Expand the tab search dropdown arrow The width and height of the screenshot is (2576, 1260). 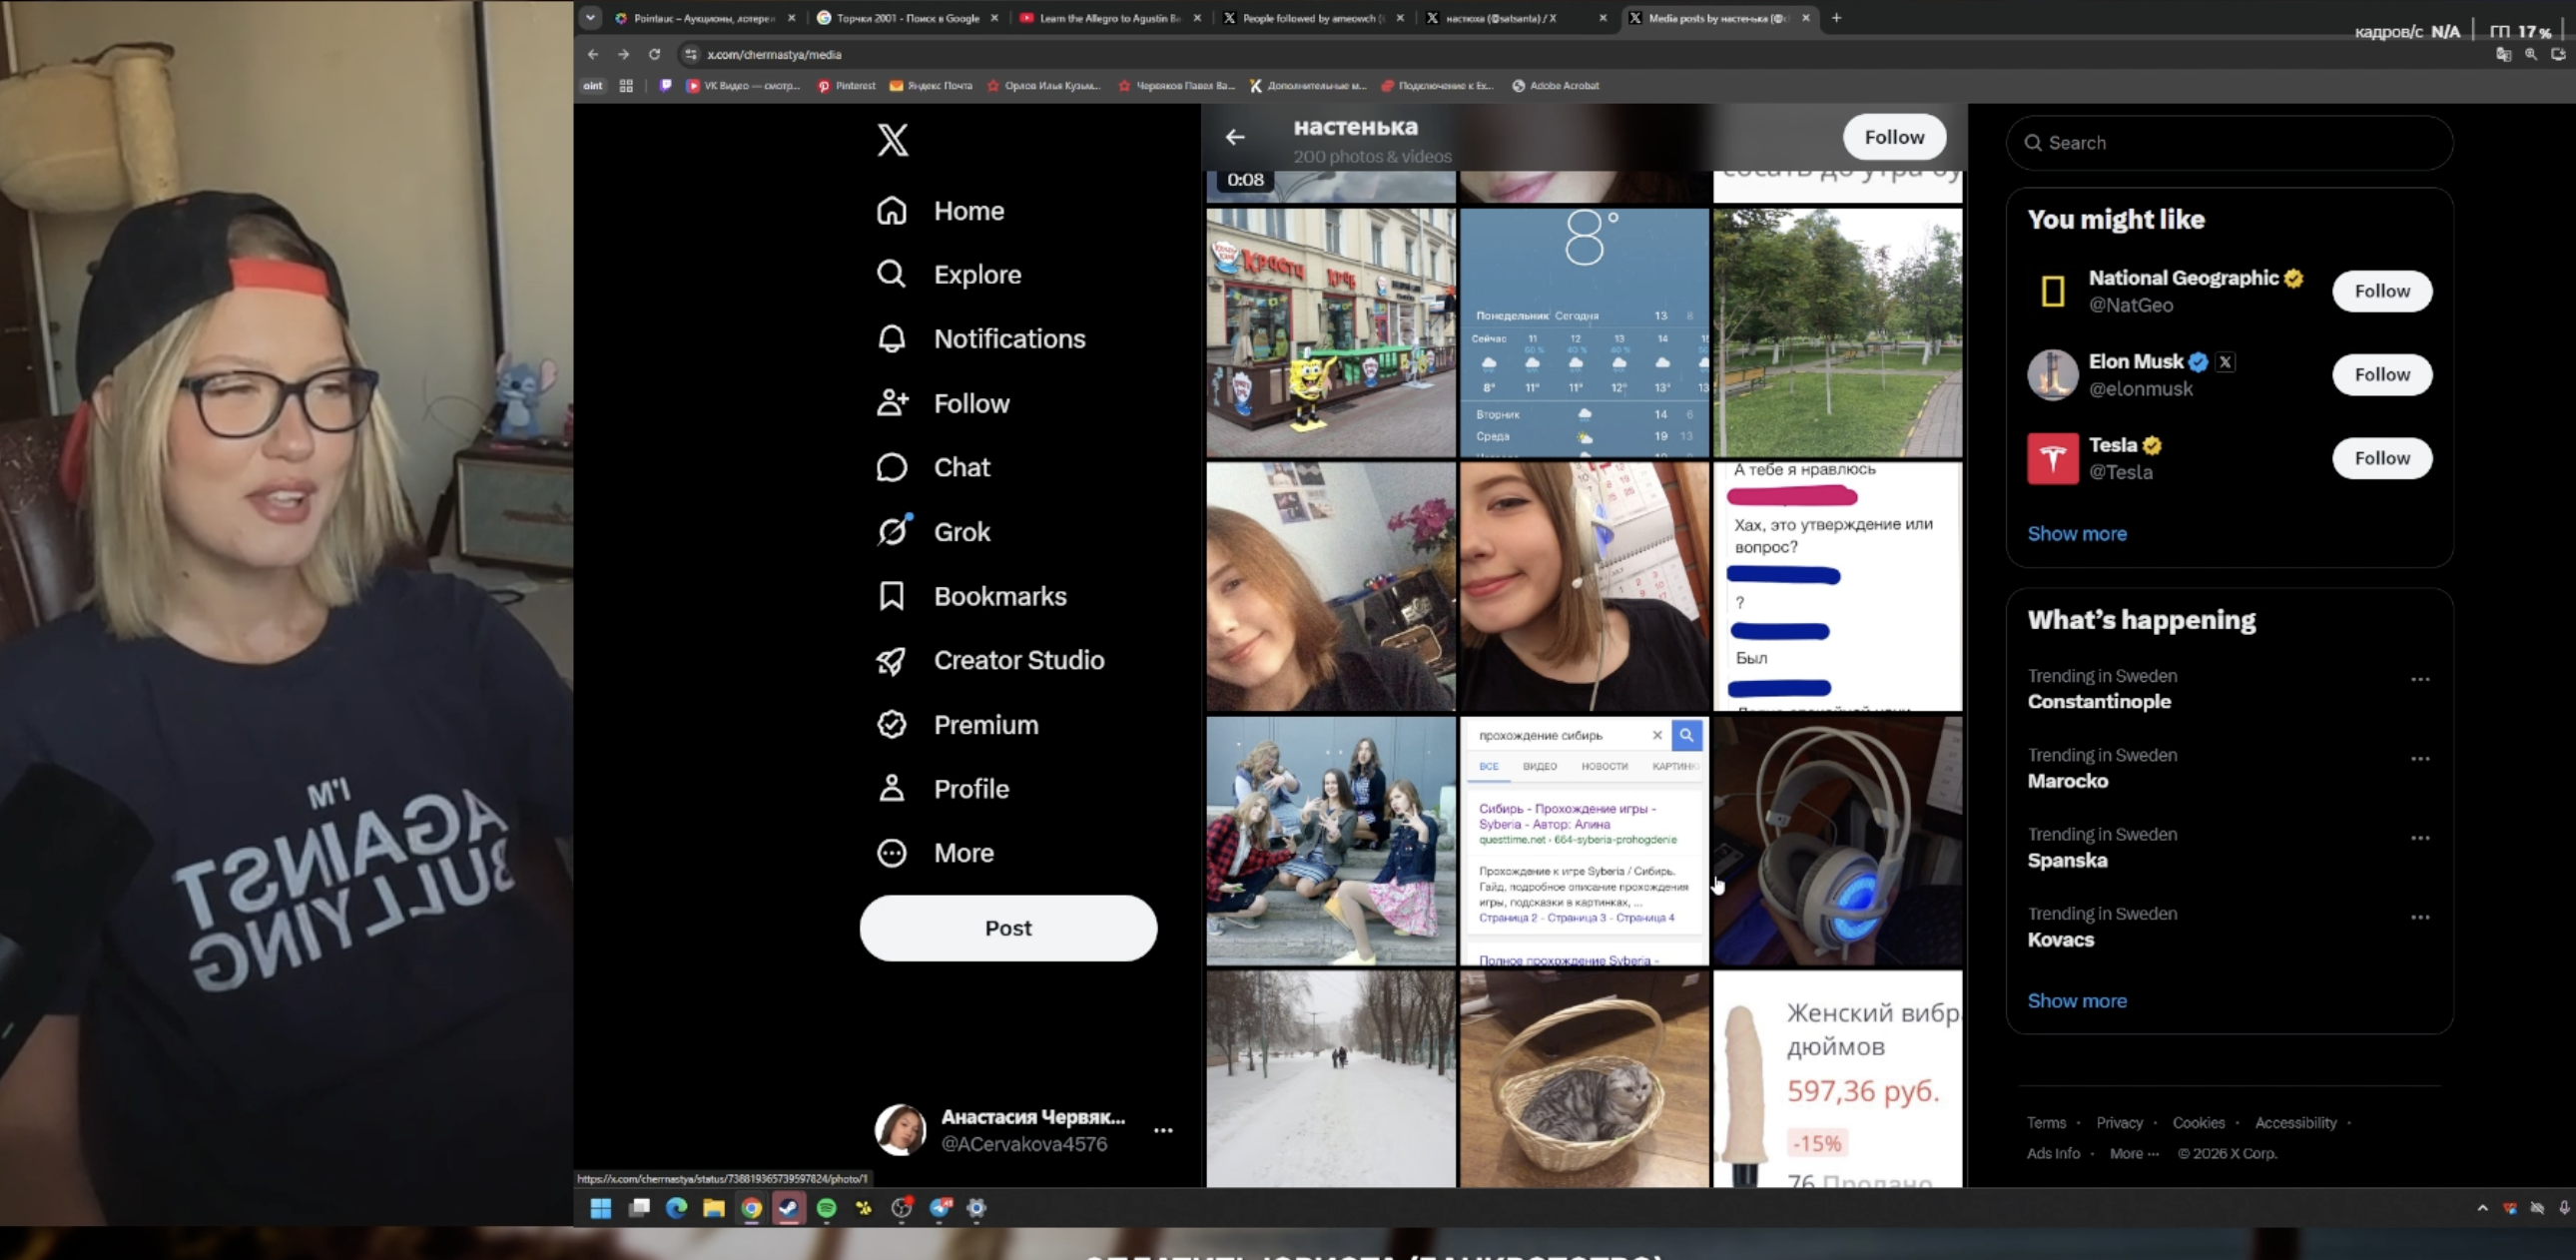590,17
